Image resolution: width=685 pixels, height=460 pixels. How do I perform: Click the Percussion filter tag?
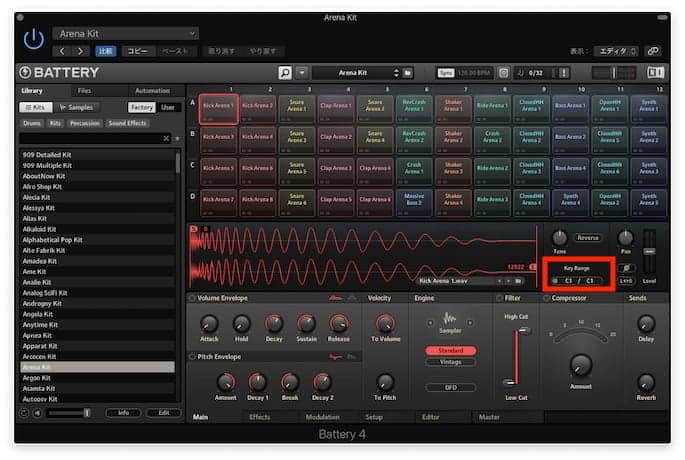click(x=85, y=124)
